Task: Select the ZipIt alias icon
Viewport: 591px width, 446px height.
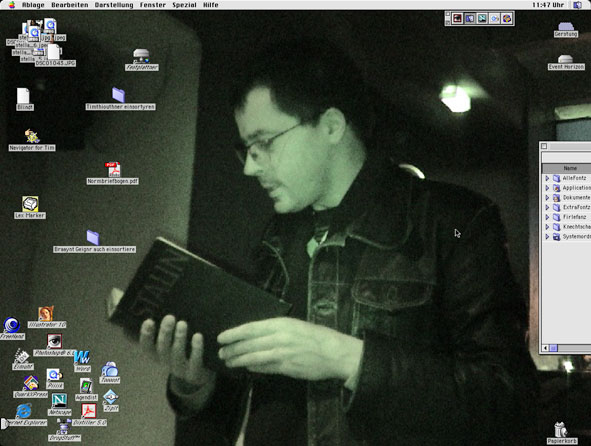Action: [110, 397]
